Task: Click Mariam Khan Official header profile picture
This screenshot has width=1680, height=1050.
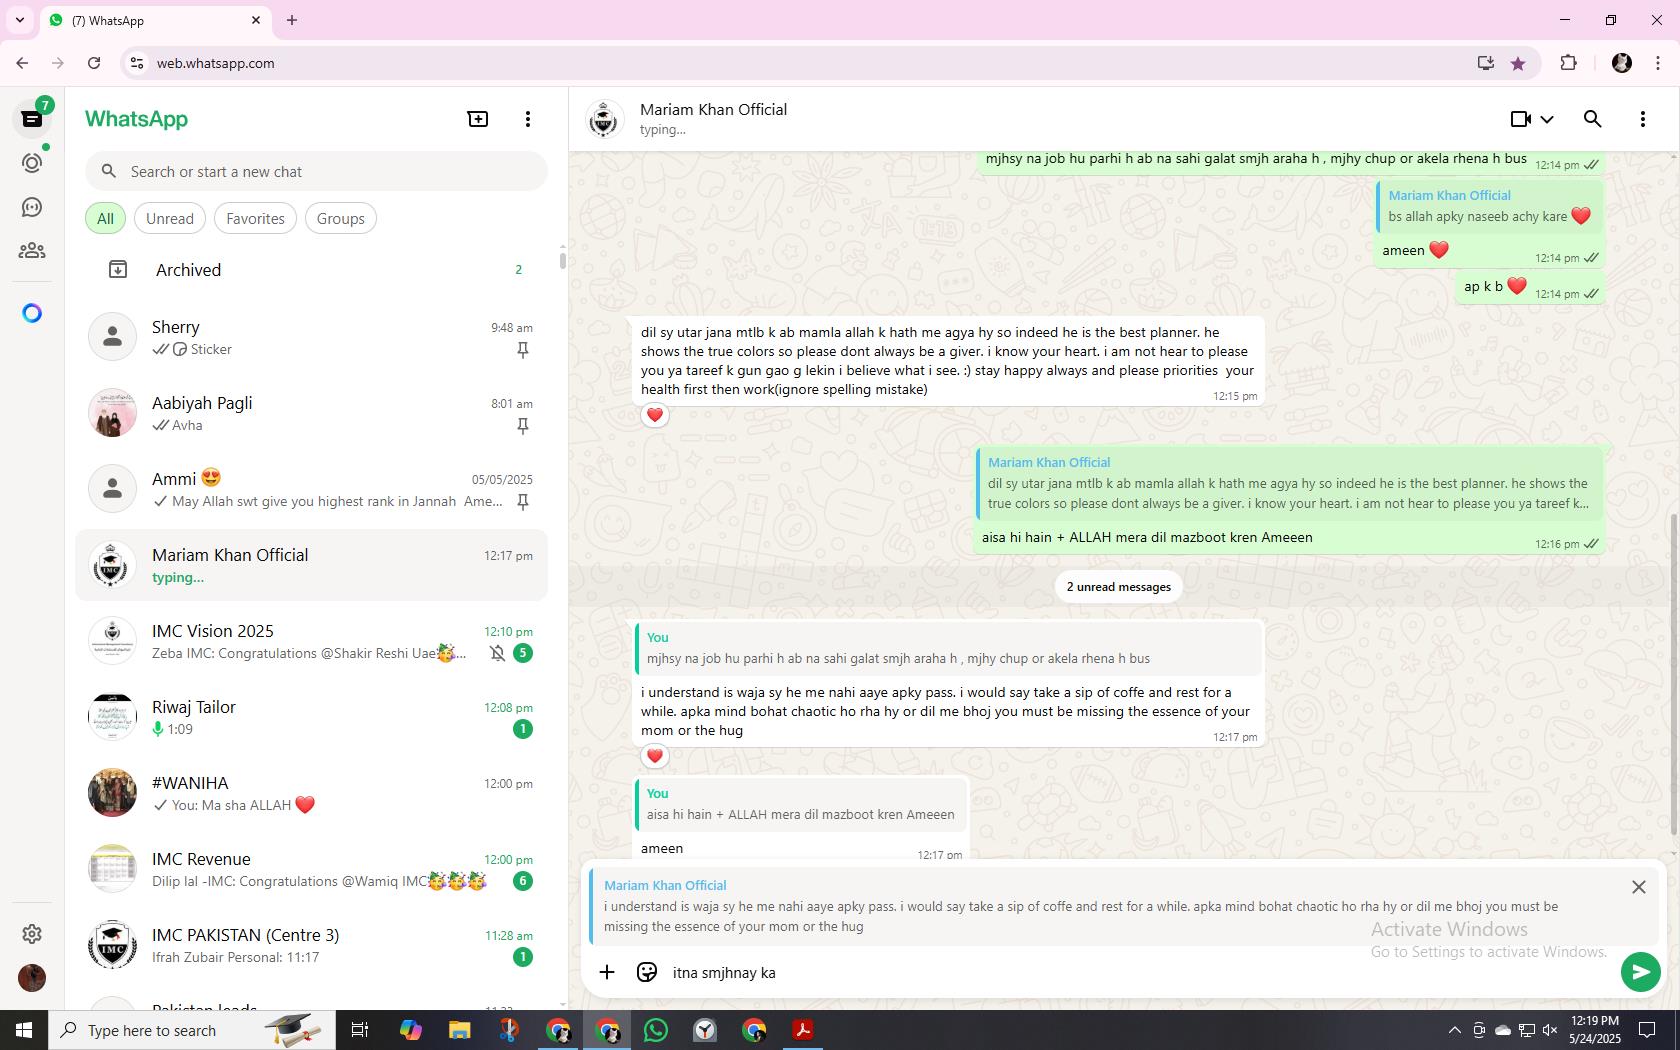Action: [x=604, y=119]
